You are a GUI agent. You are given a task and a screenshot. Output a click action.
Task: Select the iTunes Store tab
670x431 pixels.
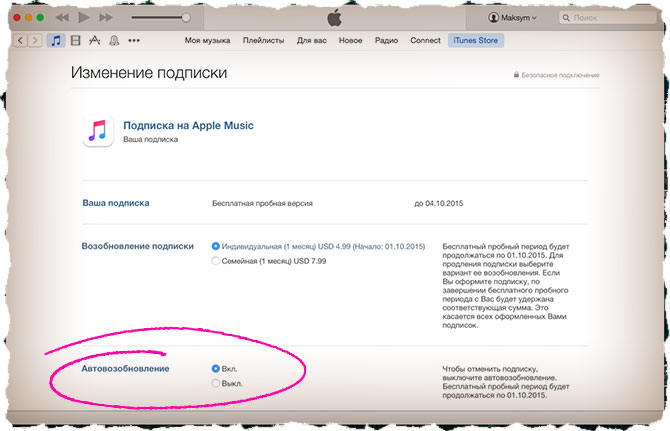(x=476, y=41)
